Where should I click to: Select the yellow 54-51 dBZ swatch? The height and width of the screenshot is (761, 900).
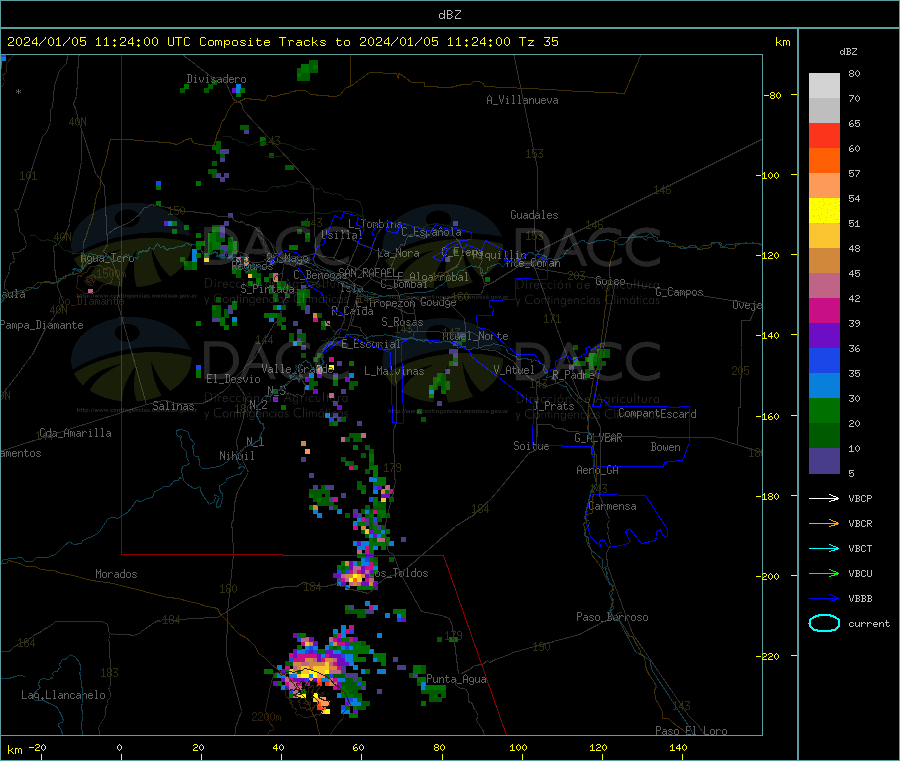coord(824,211)
